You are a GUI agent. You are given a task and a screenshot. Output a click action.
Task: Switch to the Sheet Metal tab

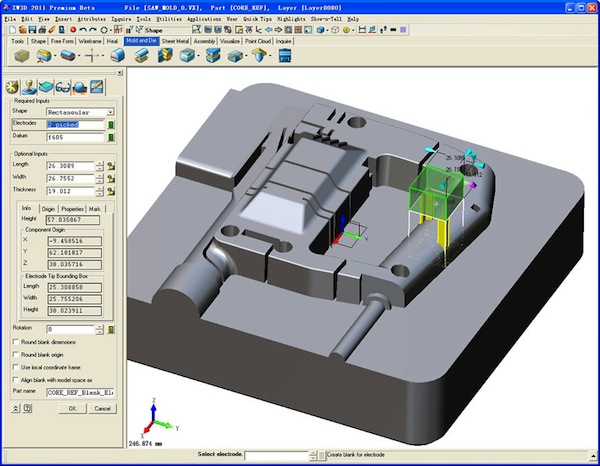point(175,41)
